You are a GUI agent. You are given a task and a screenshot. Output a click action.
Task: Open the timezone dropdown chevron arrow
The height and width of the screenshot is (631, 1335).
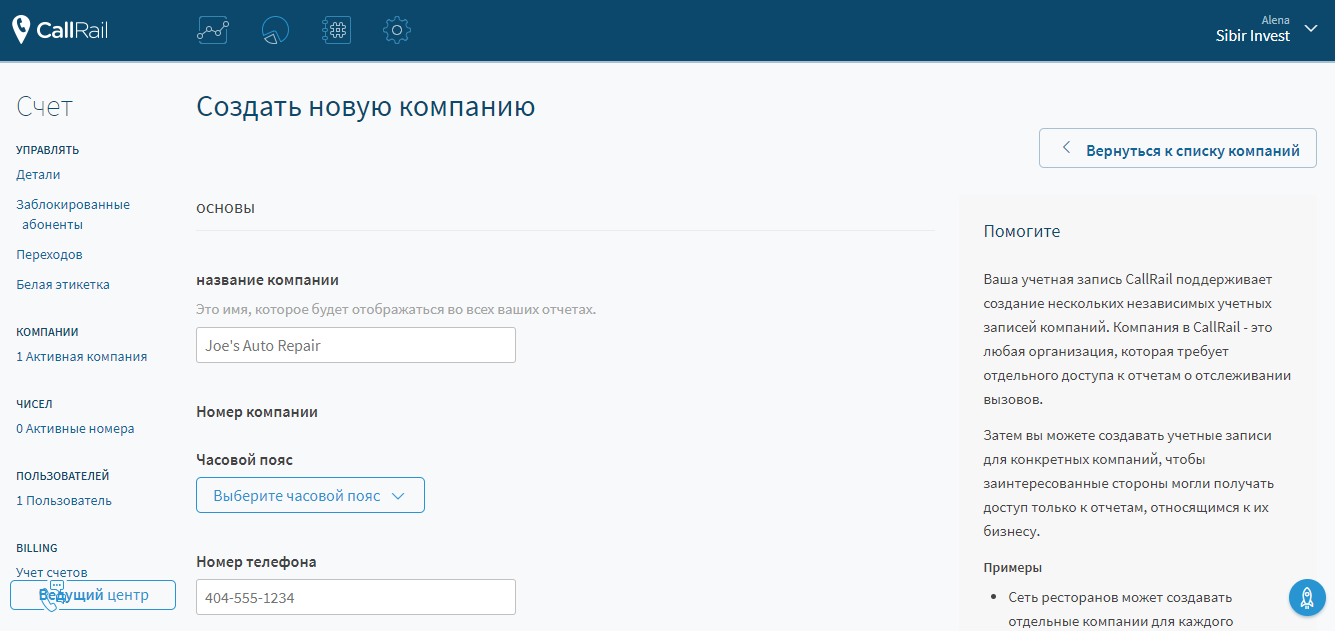click(399, 494)
